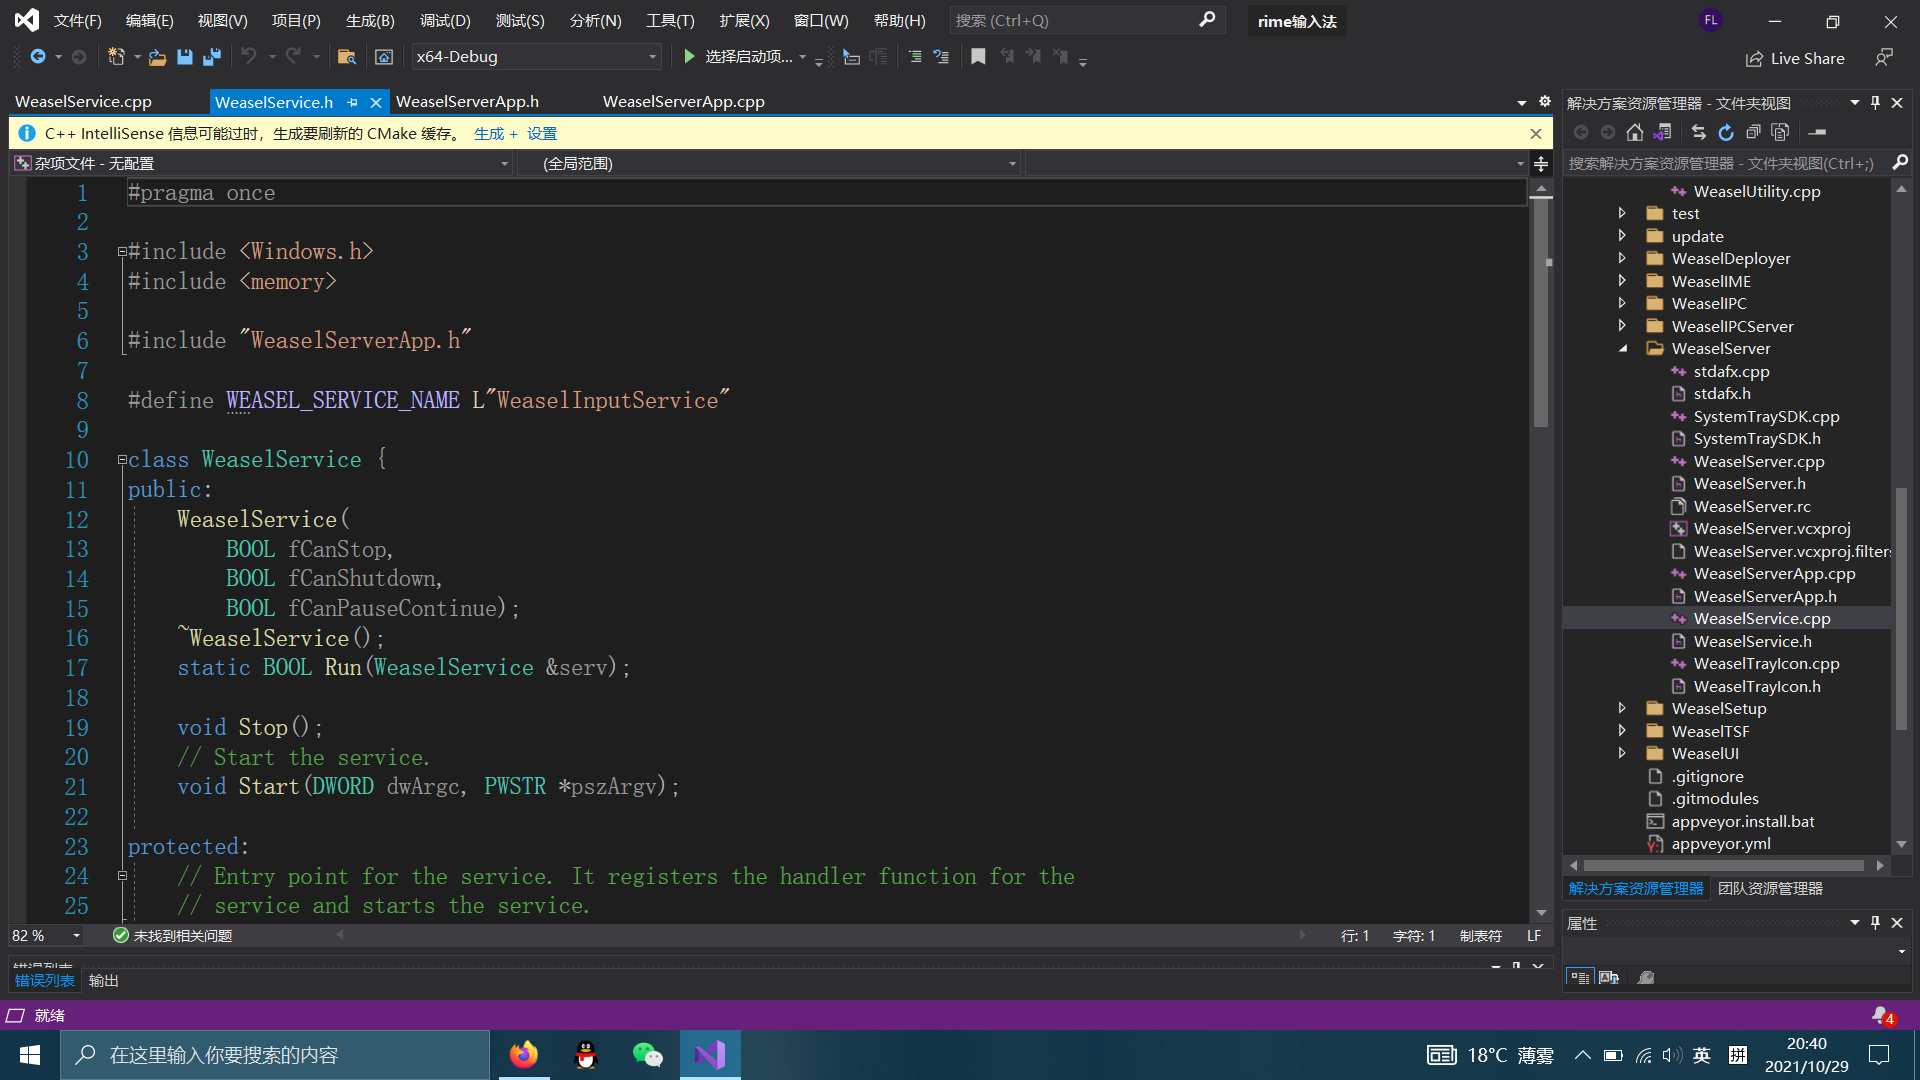Viewport: 1920px width, 1080px height.
Task: Collapse the WeaselServer folder
Action: [x=1622, y=348]
